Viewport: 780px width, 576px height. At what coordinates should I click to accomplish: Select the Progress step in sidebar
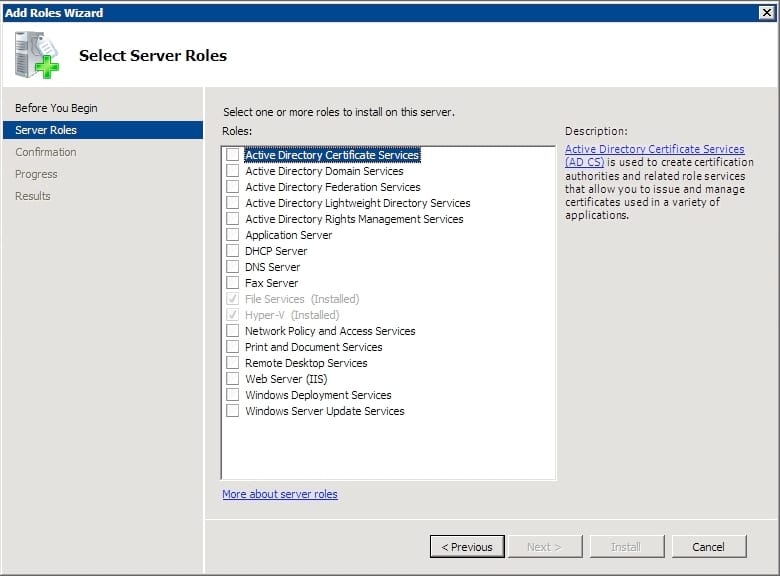36,174
